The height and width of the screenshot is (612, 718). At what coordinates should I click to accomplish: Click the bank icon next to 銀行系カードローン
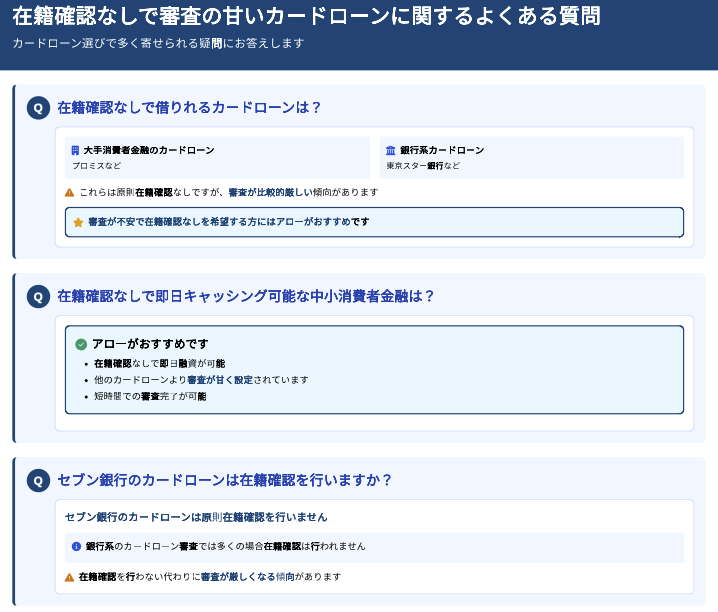pyautogui.click(x=391, y=150)
